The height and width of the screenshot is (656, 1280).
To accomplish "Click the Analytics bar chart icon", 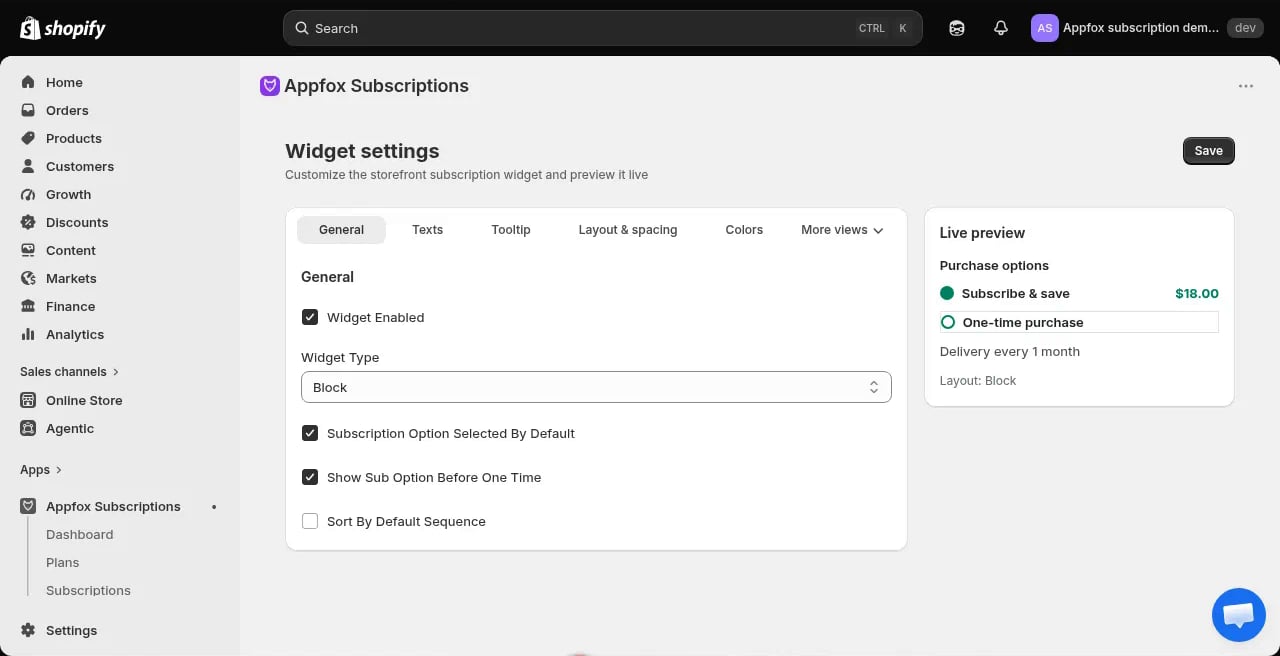I will [x=28, y=334].
